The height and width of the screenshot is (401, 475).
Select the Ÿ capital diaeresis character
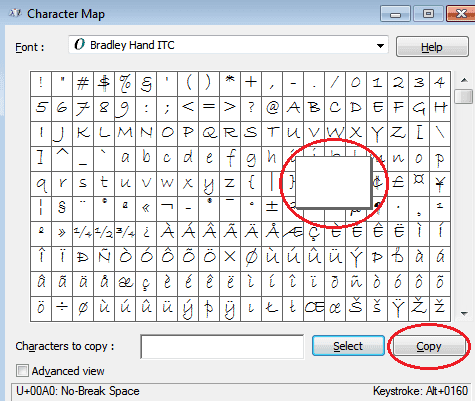pos(398,308)
